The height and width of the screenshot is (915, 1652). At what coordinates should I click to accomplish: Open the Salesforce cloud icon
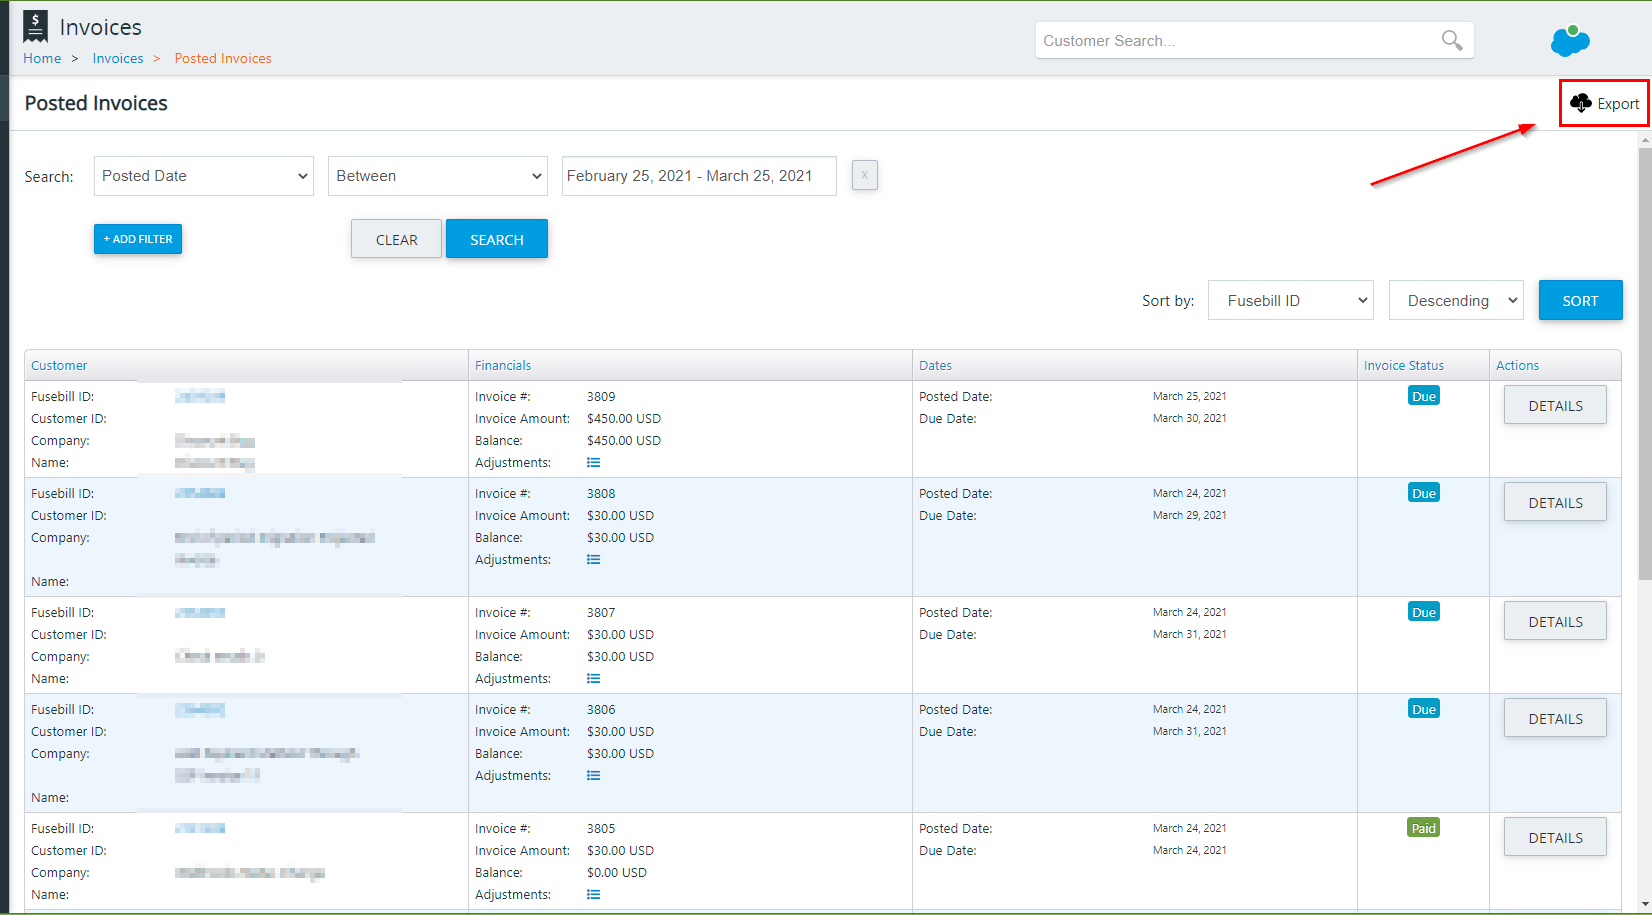coord(1570,40)
